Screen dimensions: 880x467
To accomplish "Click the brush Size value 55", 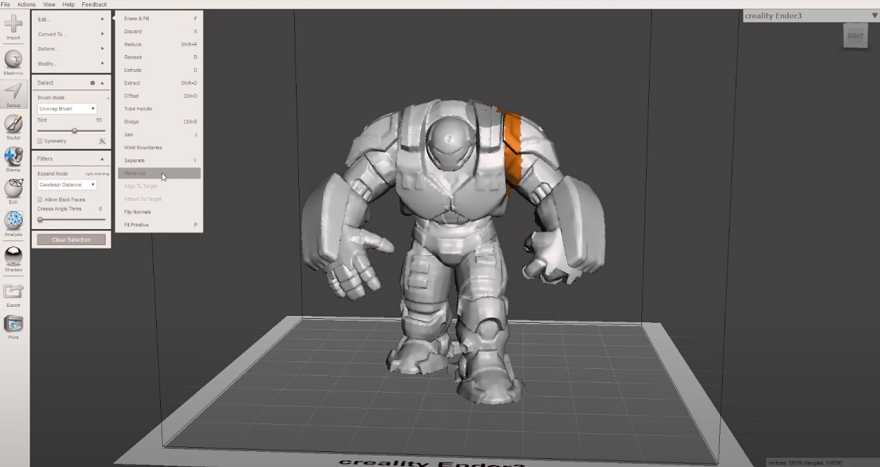I will (x=99, y=120).
